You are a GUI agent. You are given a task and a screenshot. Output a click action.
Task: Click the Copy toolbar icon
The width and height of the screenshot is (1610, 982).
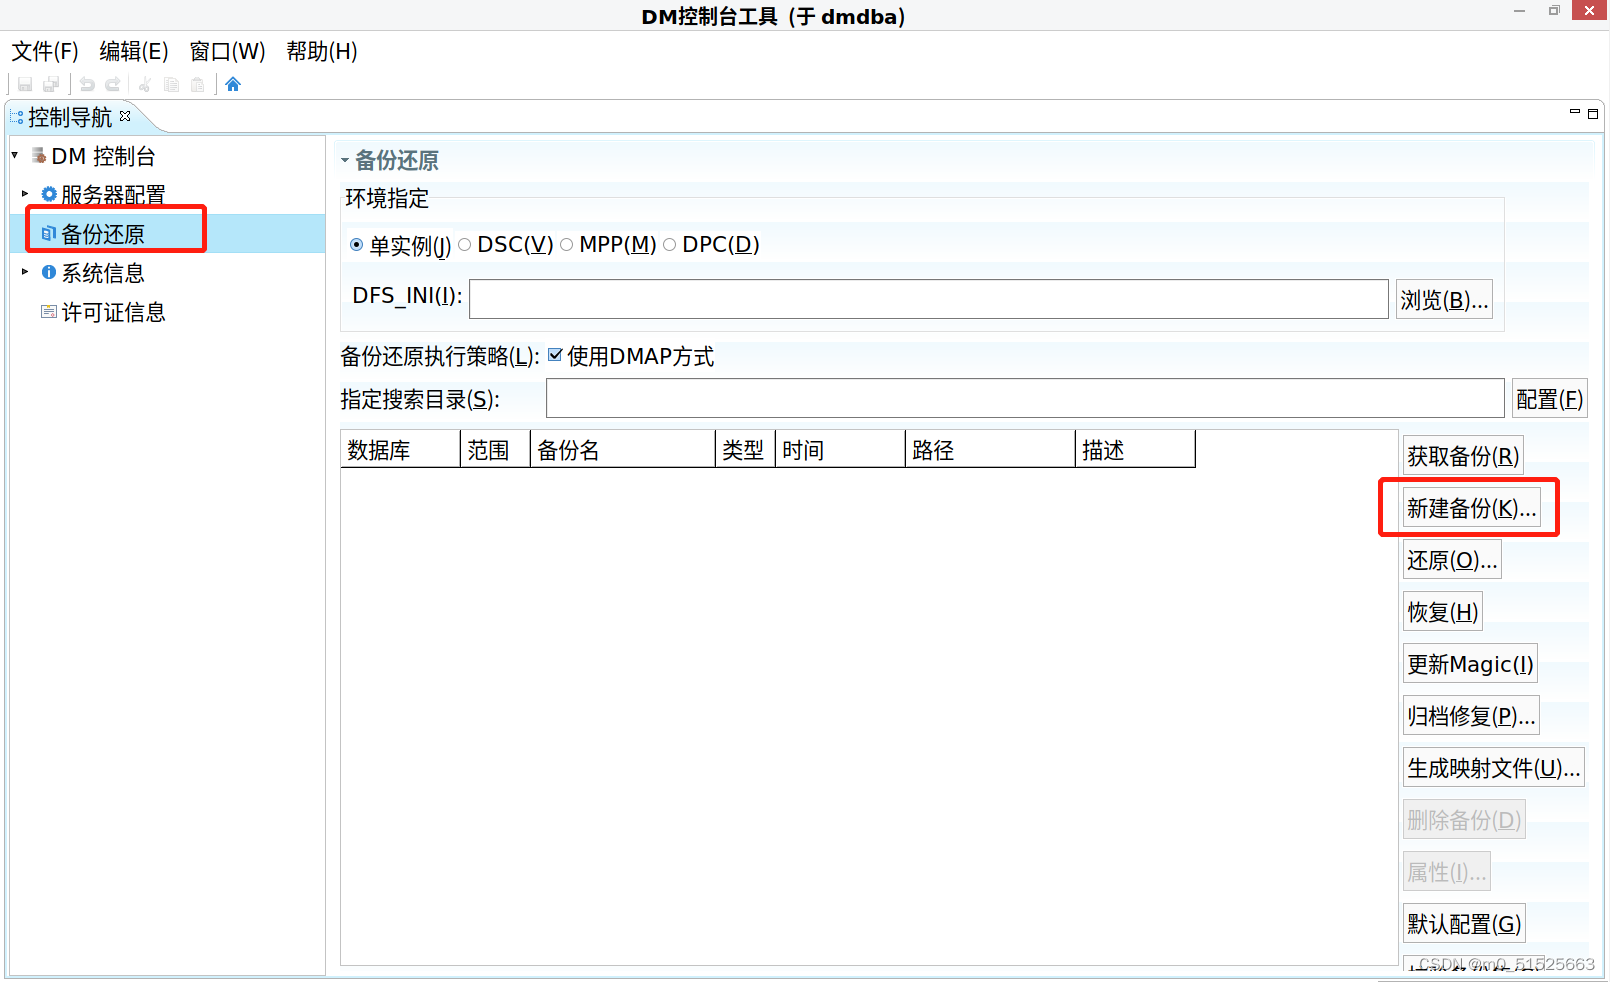tap(171, 85)
